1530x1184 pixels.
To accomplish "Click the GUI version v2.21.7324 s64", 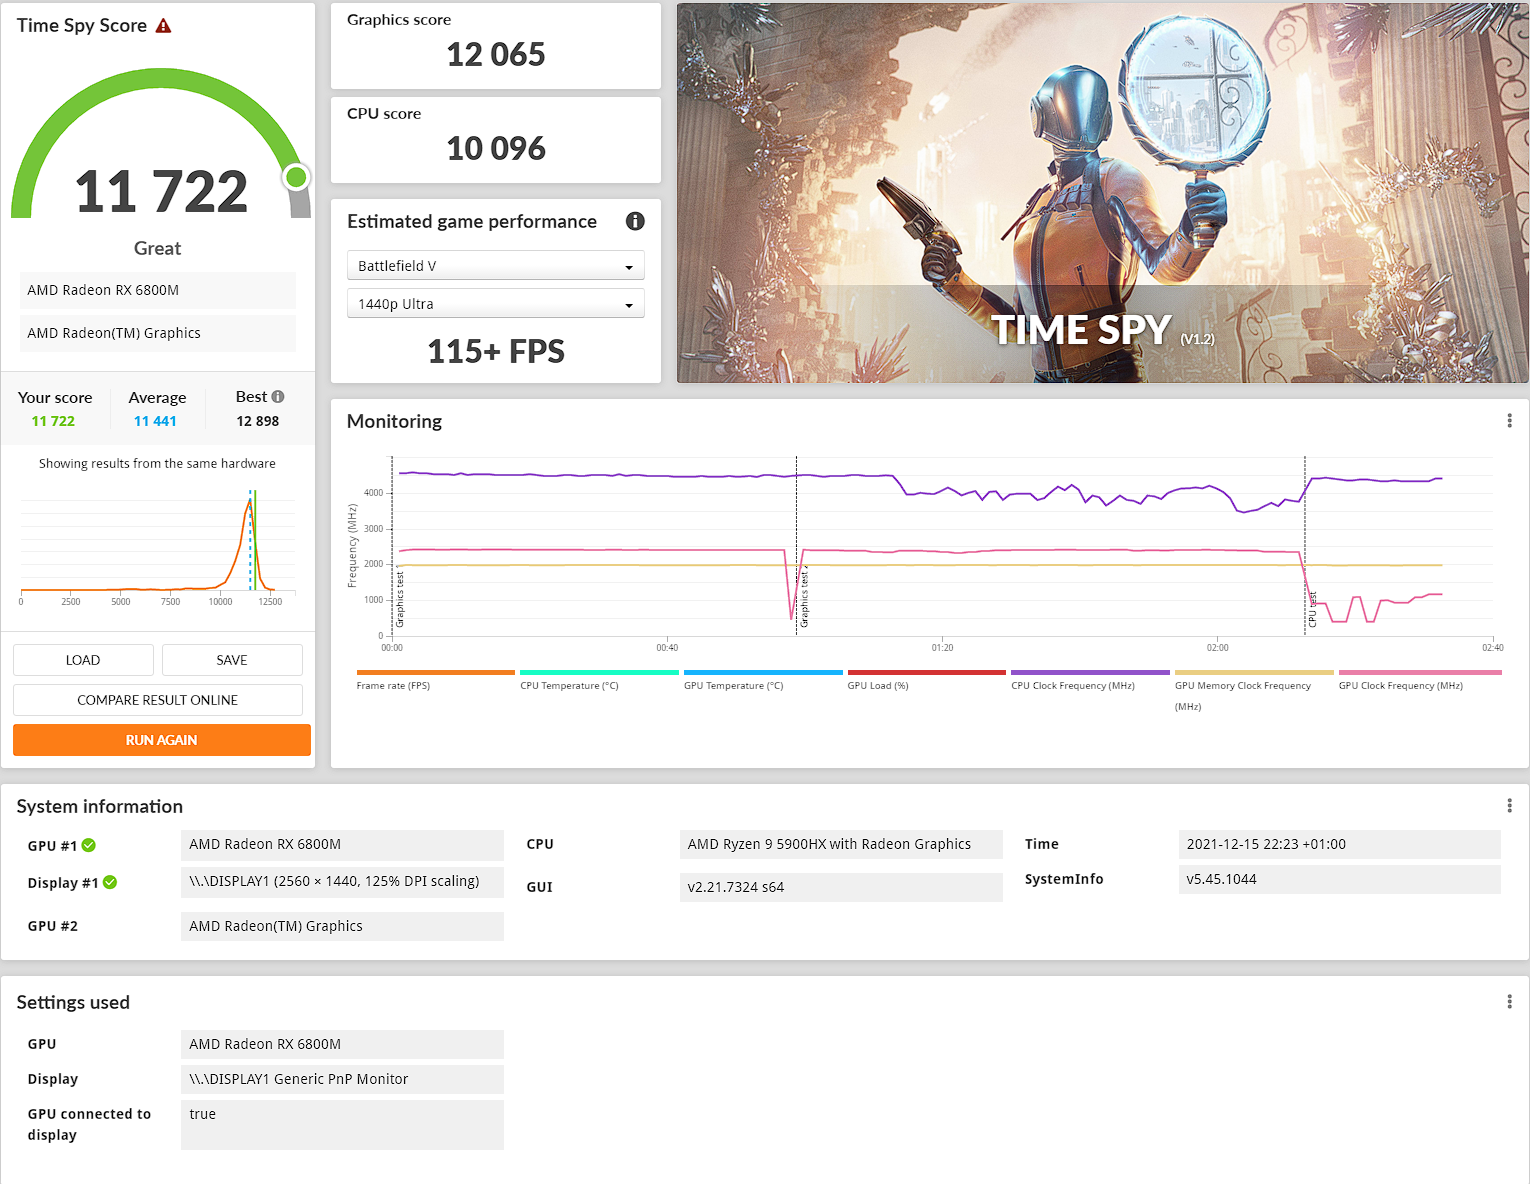I will (x=841, y=887).
